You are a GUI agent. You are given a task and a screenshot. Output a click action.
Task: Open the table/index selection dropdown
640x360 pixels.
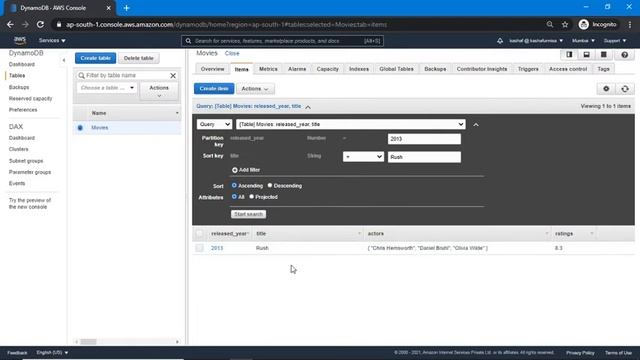pos(351,124)
